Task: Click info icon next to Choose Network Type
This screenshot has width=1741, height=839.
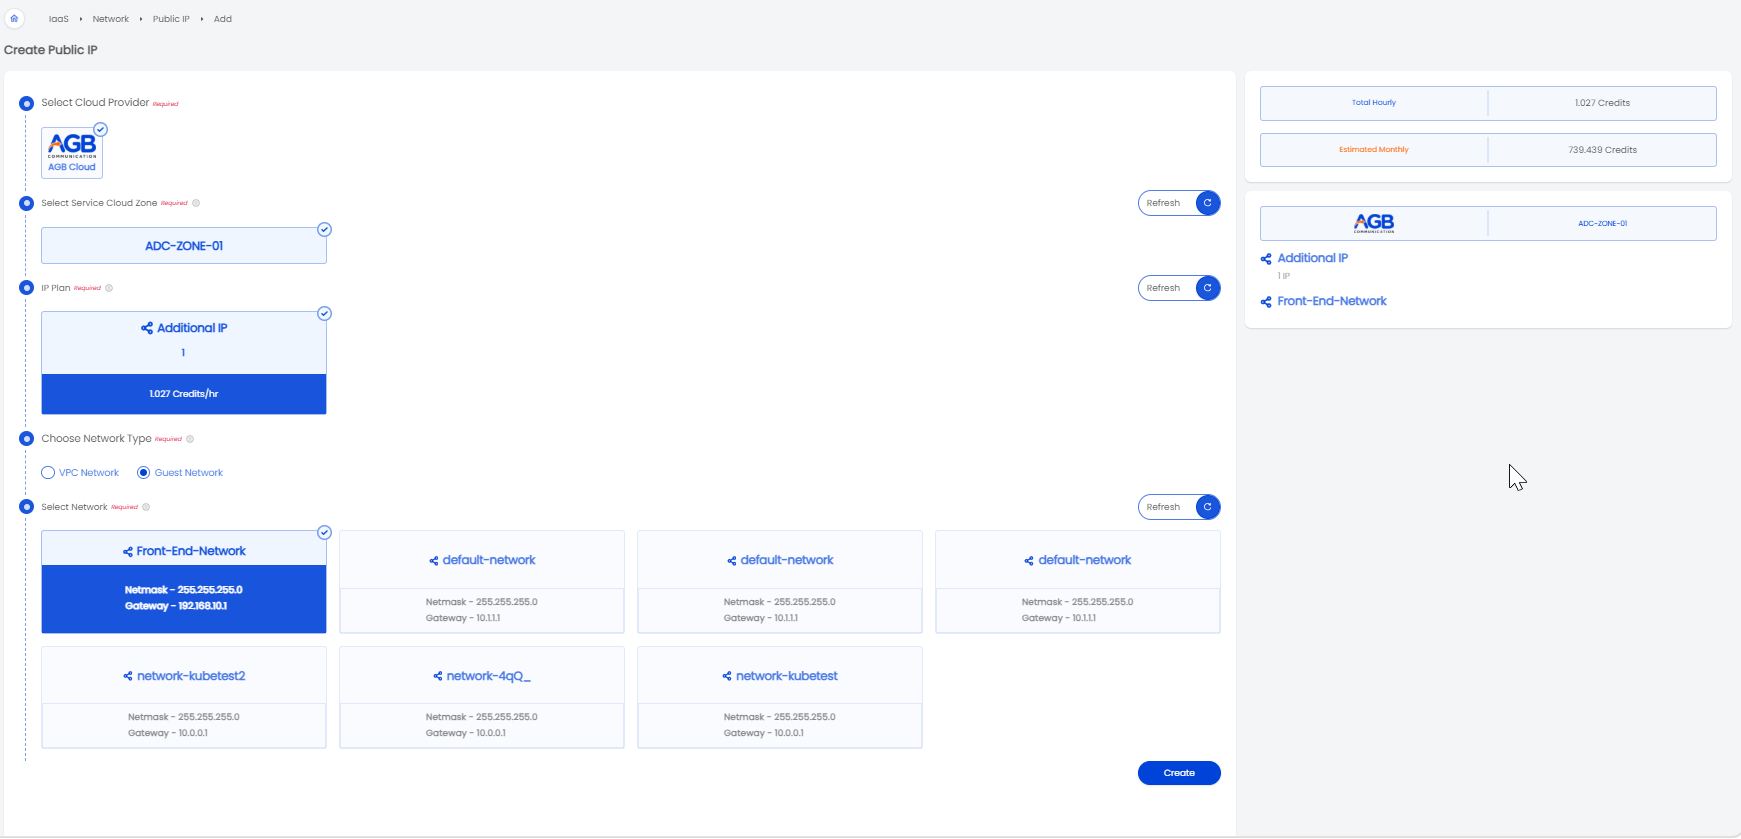Action: [x=190, y=439]
